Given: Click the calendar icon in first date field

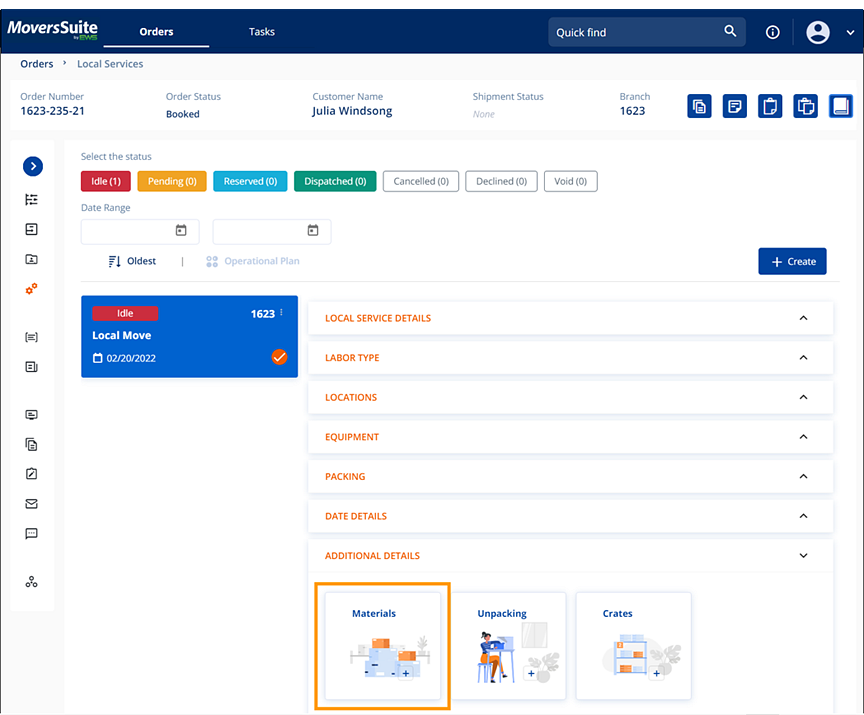Looking at the screenshot, I should click(x=181, y=231).
